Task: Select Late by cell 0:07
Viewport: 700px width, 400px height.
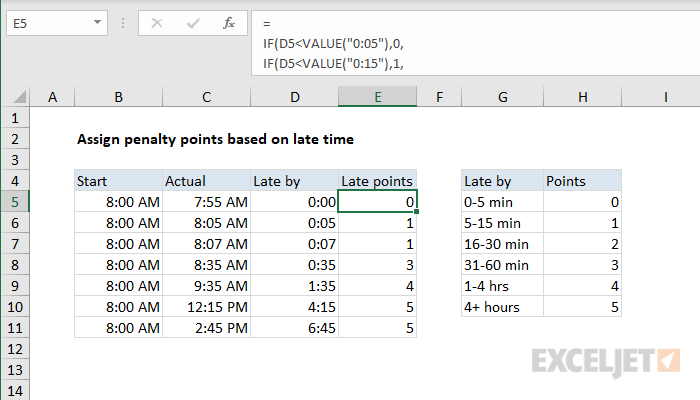Action: pos(295,244)
